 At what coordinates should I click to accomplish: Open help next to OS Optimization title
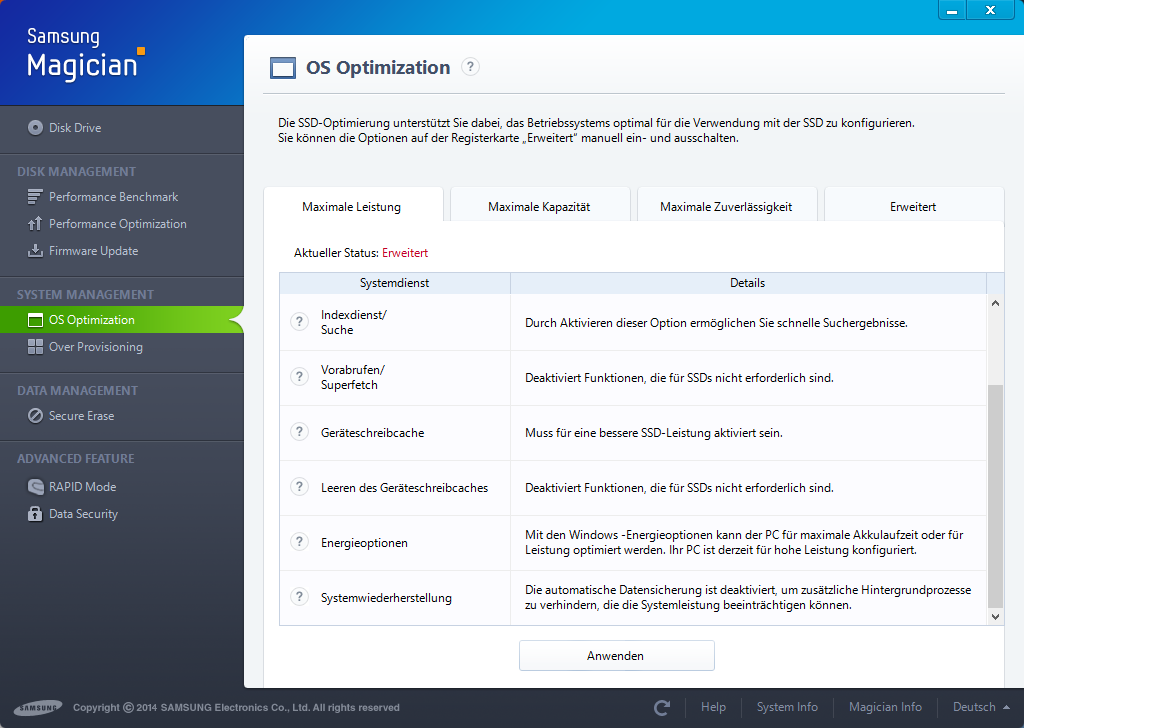470,67
